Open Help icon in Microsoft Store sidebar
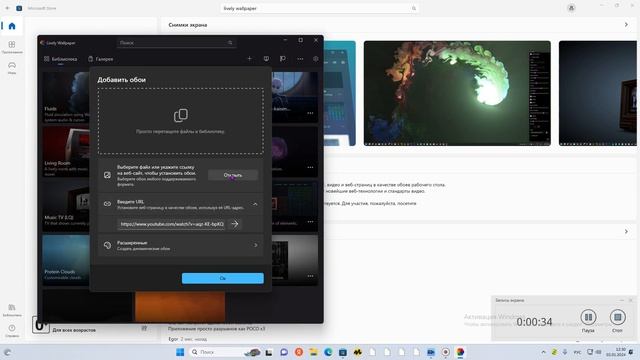This screenshot has height=360, width=640. point(12,330)
